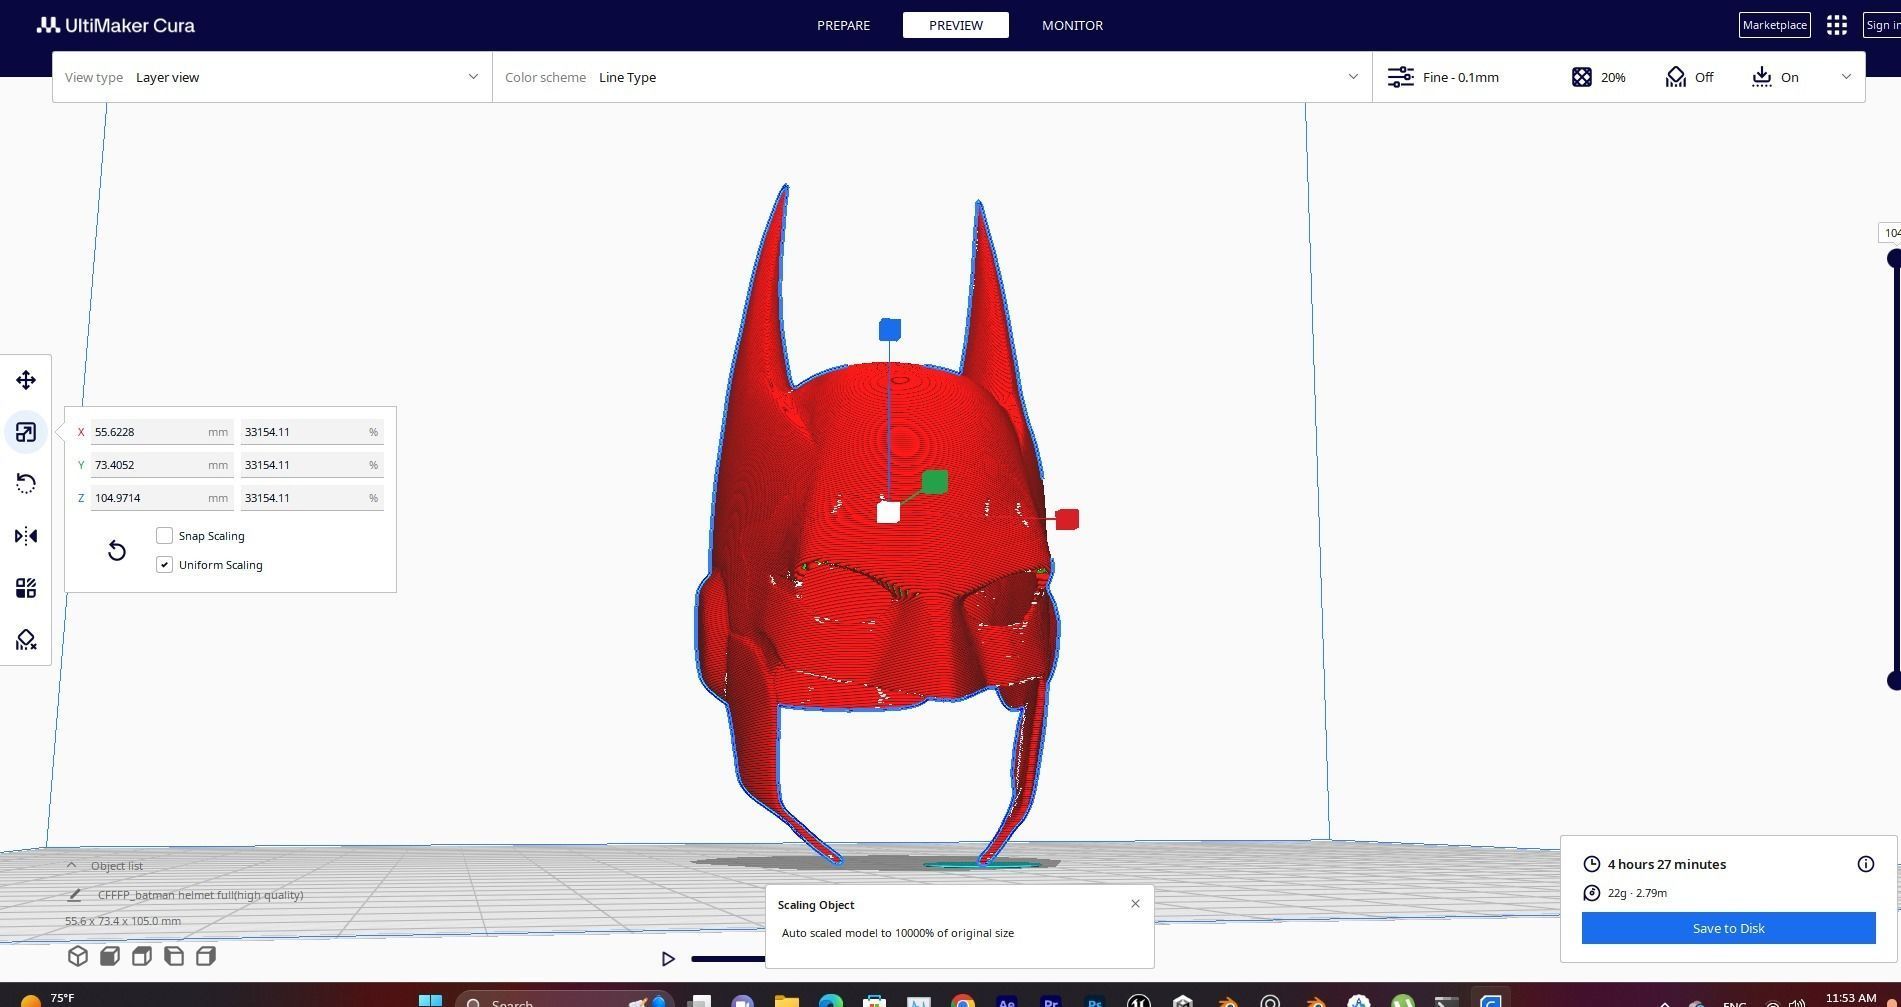Viewport: 1901px width, 1007px height.
Task: Expand the print settings panel chevron
Action: pyautogui.click(x=1846, y=77)
